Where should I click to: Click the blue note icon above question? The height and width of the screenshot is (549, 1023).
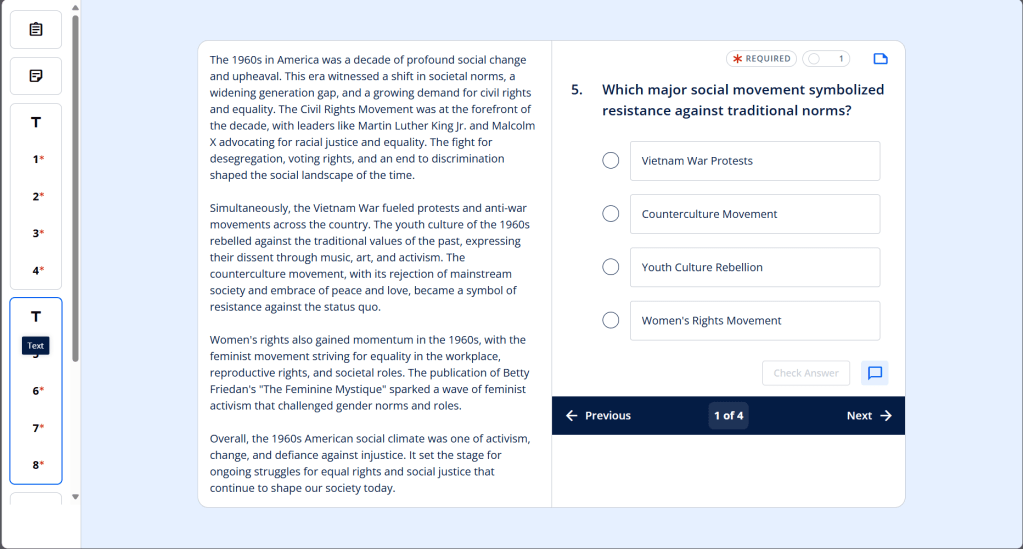tap(880, 59)
